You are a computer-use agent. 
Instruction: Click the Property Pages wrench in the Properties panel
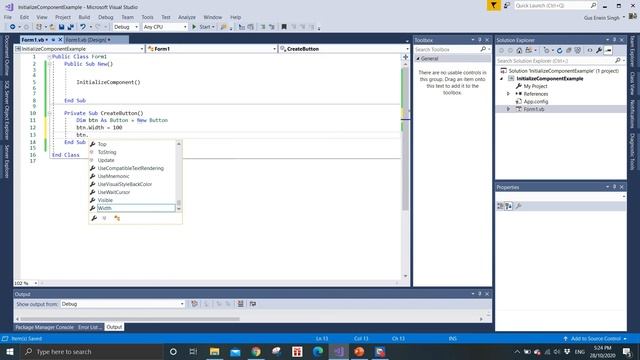518,206
